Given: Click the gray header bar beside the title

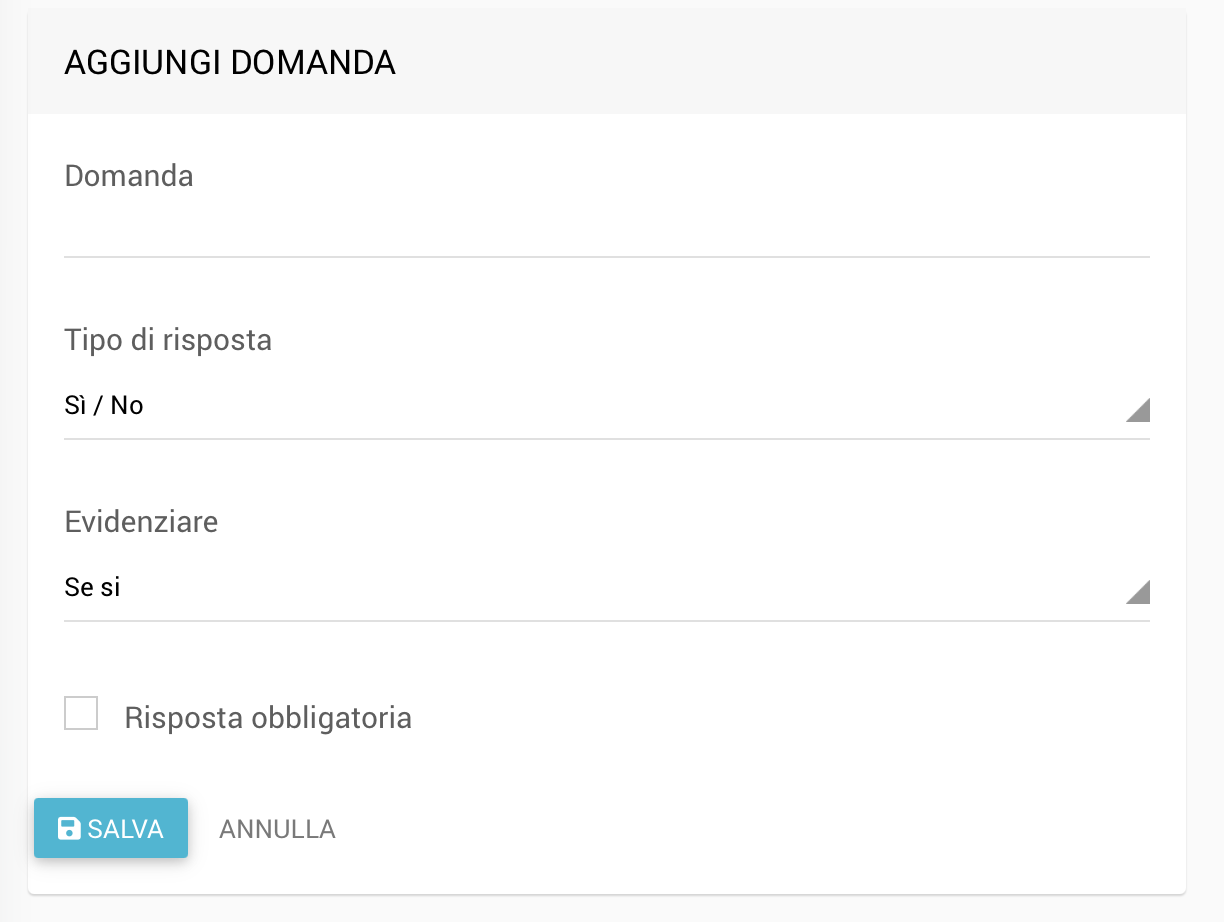Looking at the screenshot, I should [800, 63].
